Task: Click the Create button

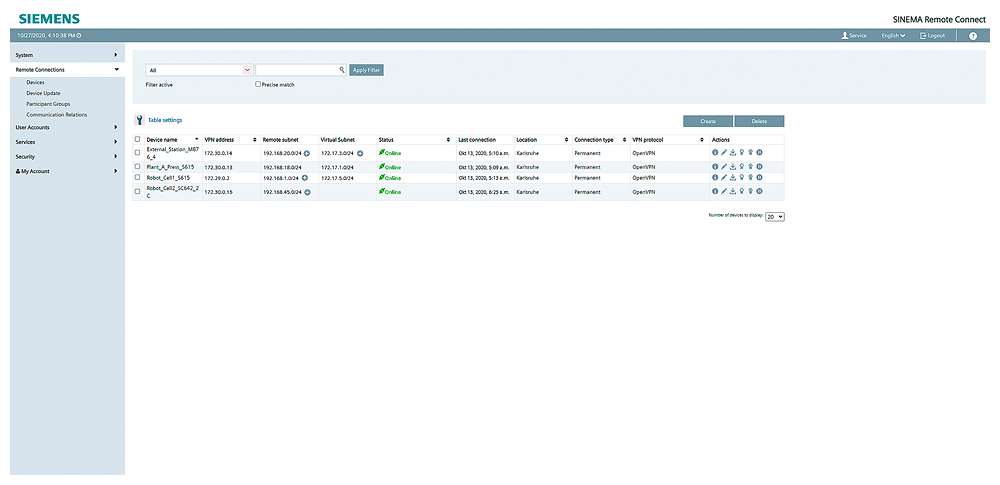Action: 707,121
